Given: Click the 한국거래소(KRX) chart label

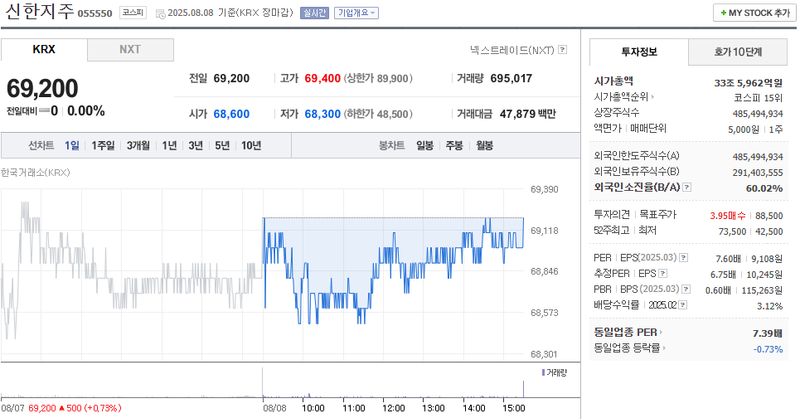Looking at the screenshot, I should click(x=35, y=172).
